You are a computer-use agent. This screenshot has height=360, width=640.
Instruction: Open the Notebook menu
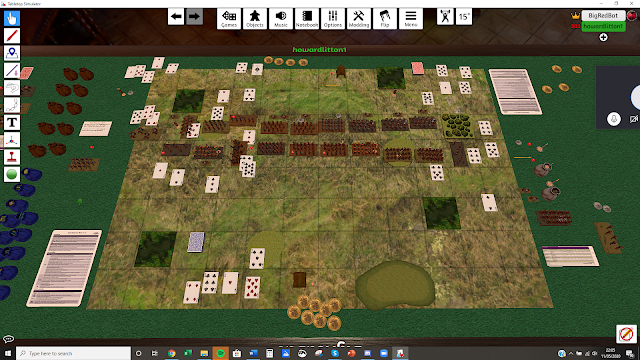pos(307,18)
